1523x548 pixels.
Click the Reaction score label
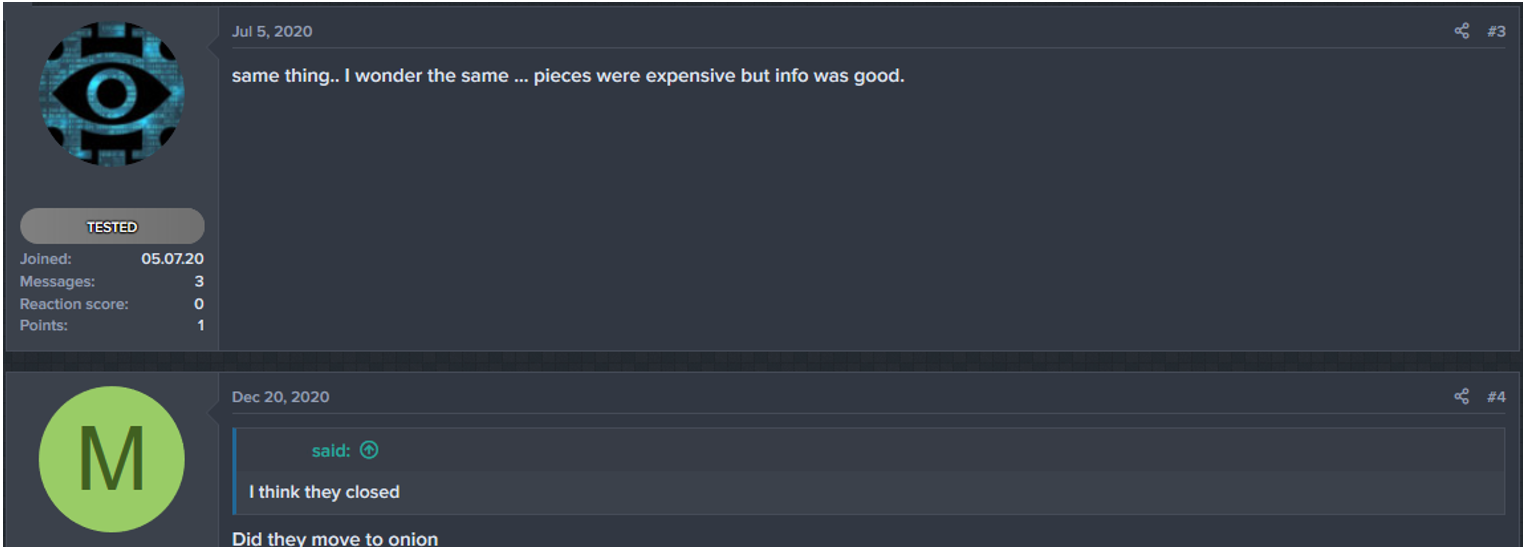tap(74, 304)
